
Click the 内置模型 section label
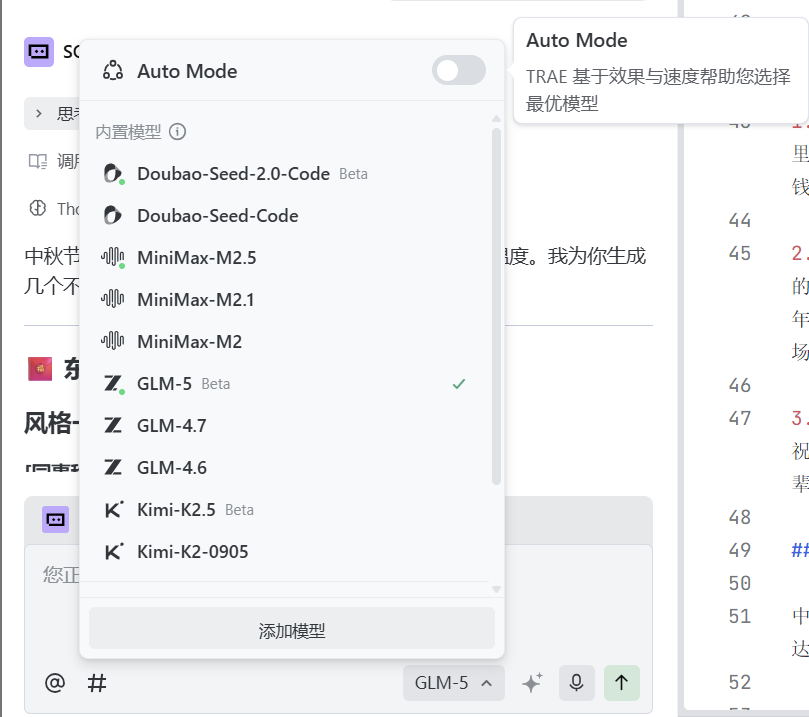point(128,132)
